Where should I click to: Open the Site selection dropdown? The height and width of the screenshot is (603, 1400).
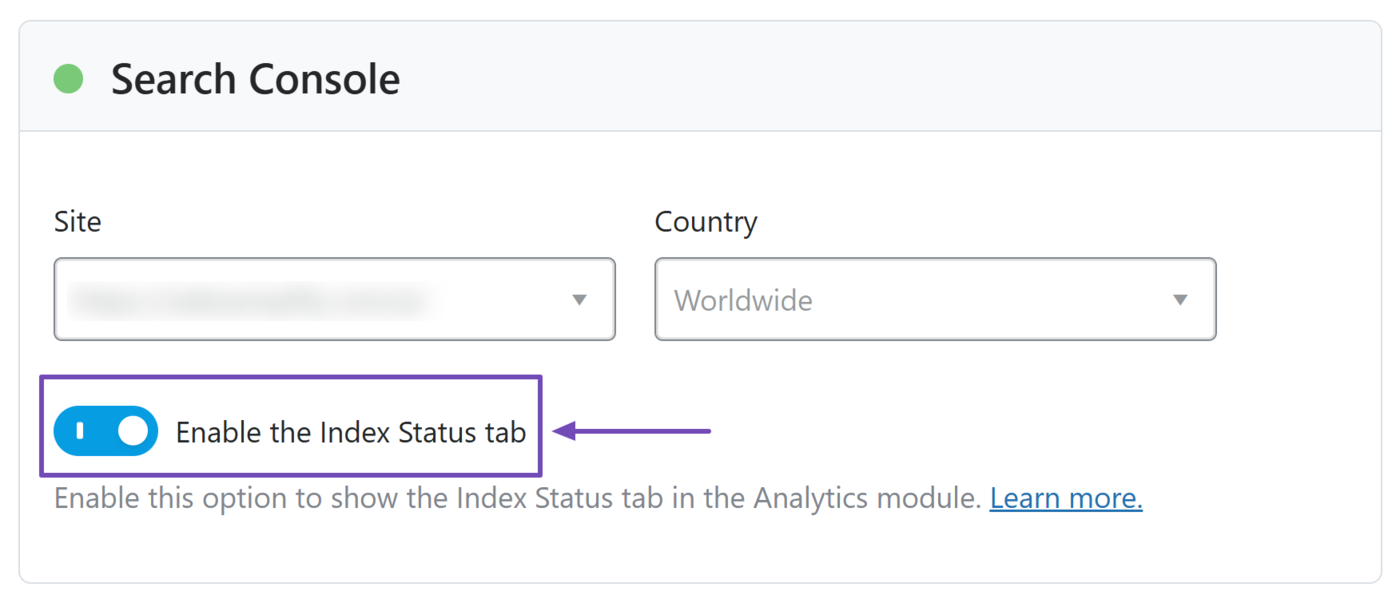click(334, 300)
